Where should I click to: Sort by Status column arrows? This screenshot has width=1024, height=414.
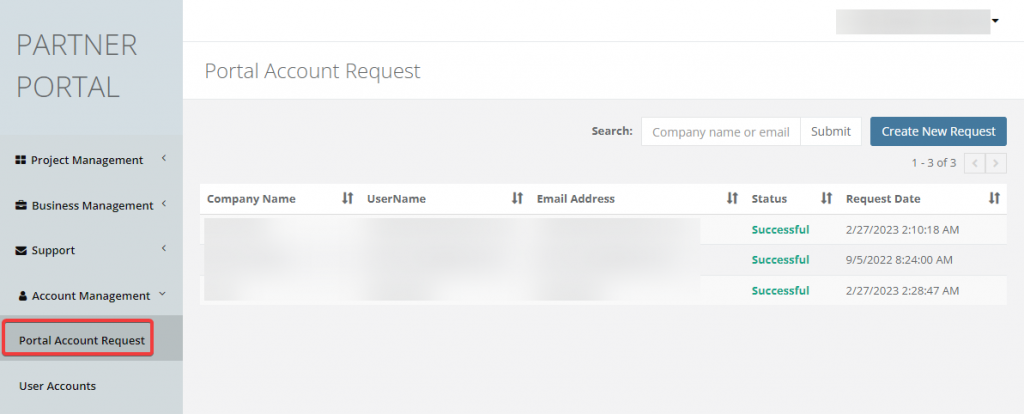(826, 199)
